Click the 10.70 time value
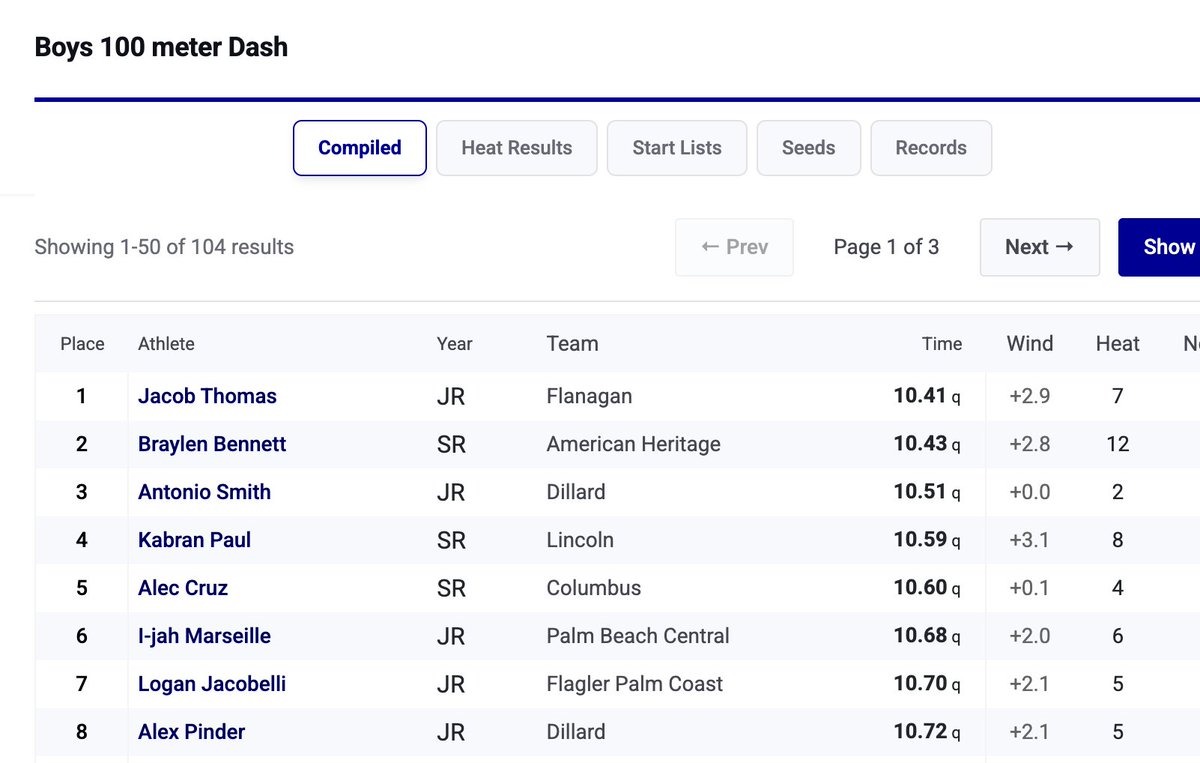The height and width of the screenshot is (763, 1200). [x=920, y=684]
